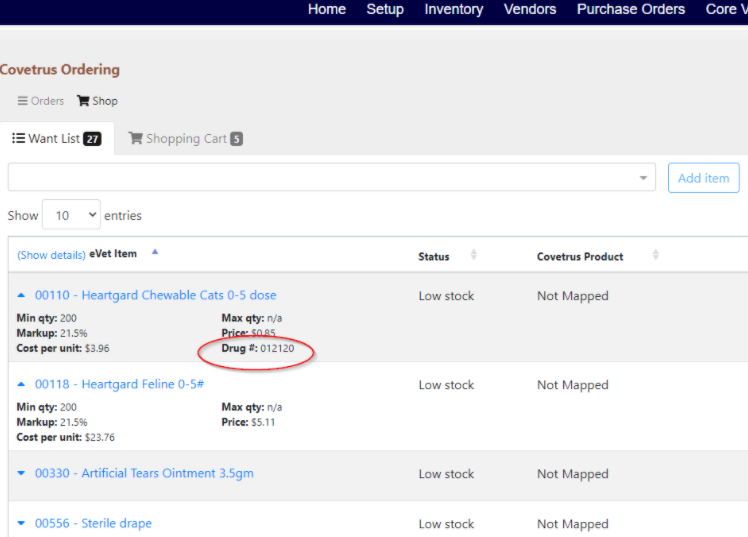Image resolution: width=748 pixels, height=537 pixels.
Task: Click the Covetrus Ordering page heading
Action: point(60,70)
